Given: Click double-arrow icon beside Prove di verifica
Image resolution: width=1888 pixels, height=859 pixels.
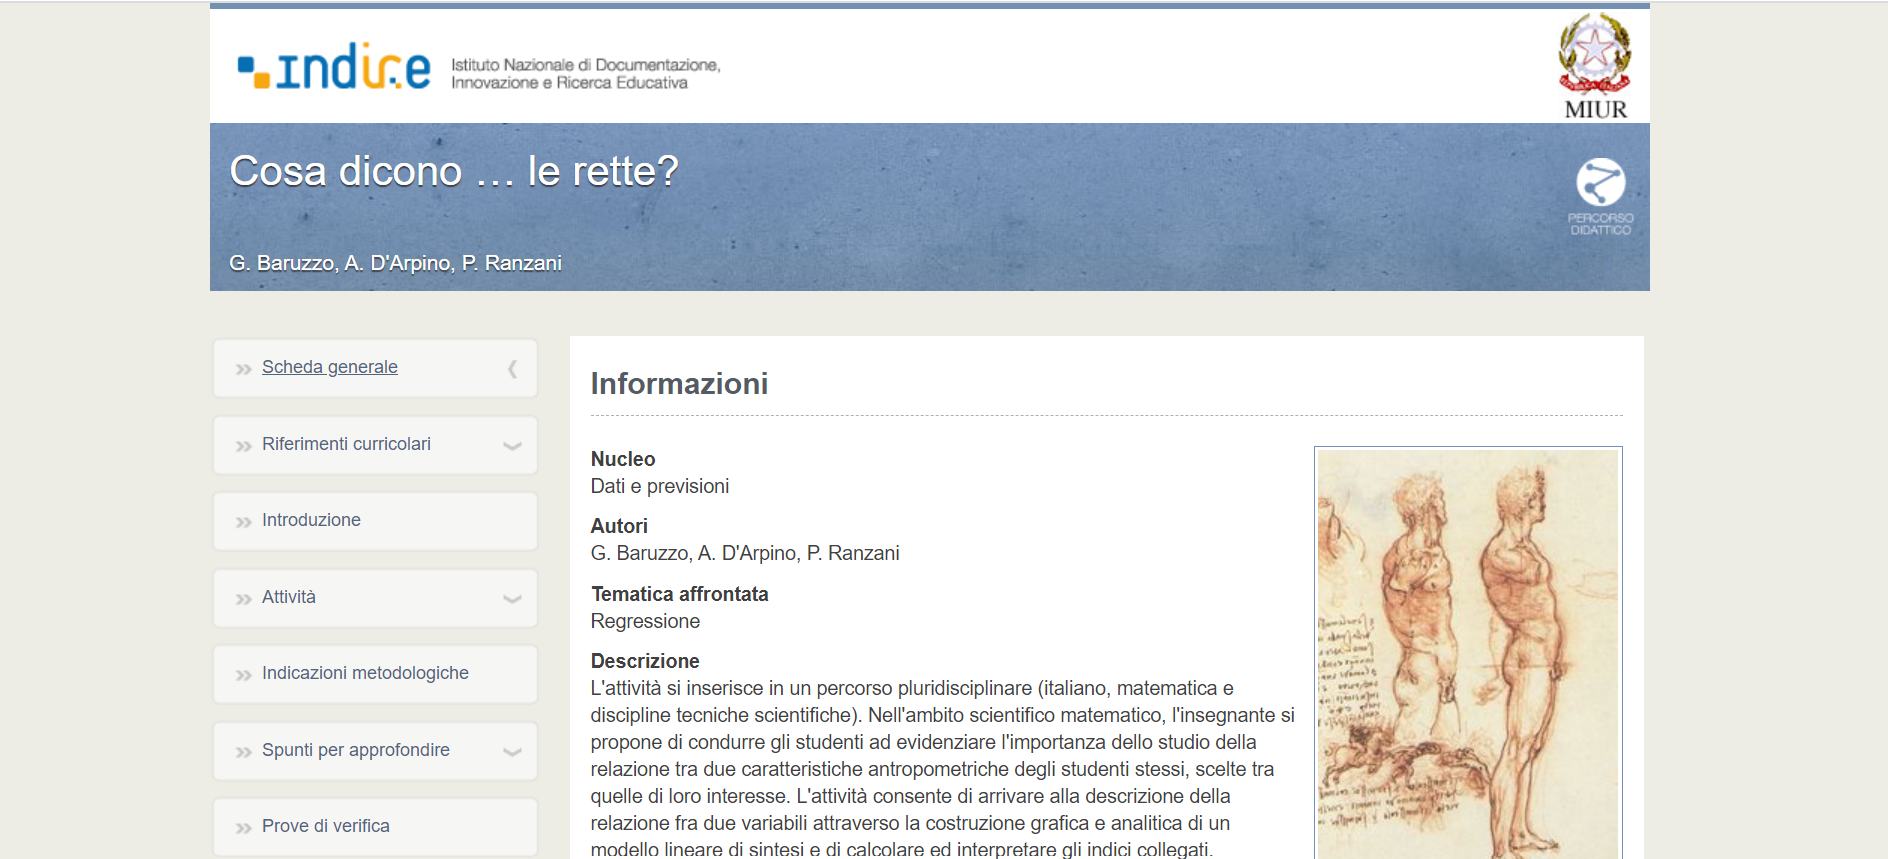Looking at the screenshot, I should pyautogui.click(x=243, y=828).
